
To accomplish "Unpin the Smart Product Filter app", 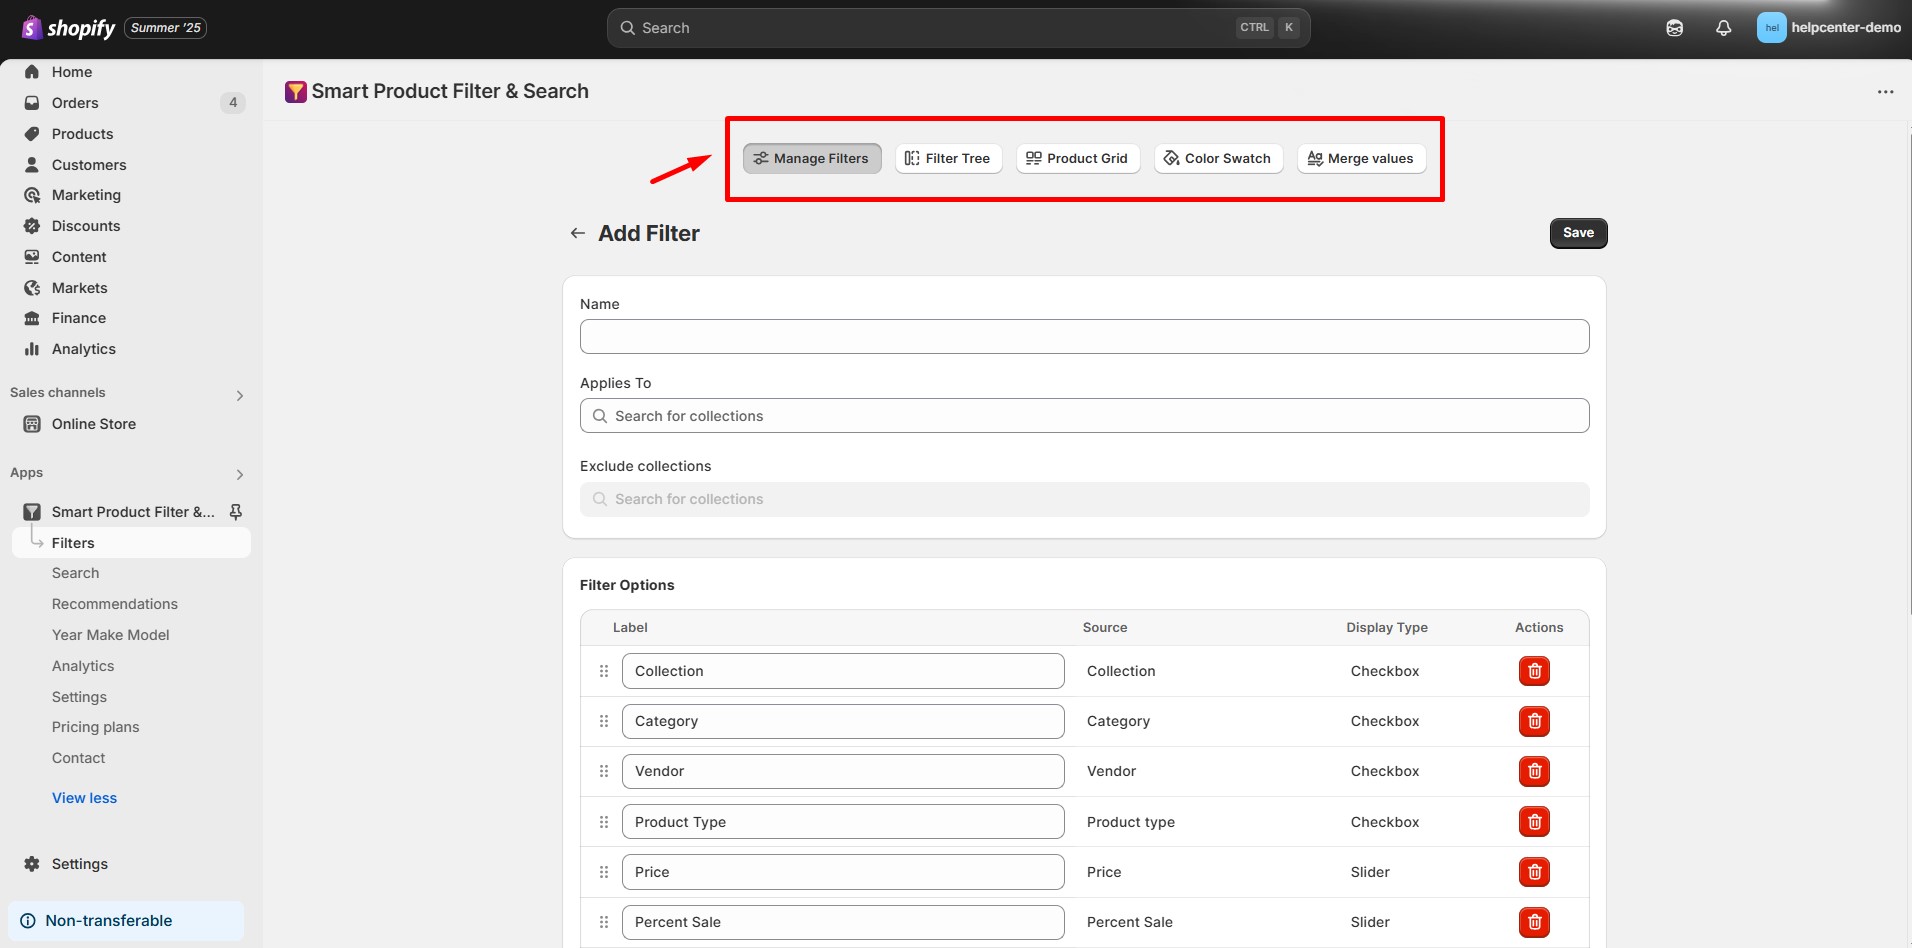I will [x=236, y=512].
